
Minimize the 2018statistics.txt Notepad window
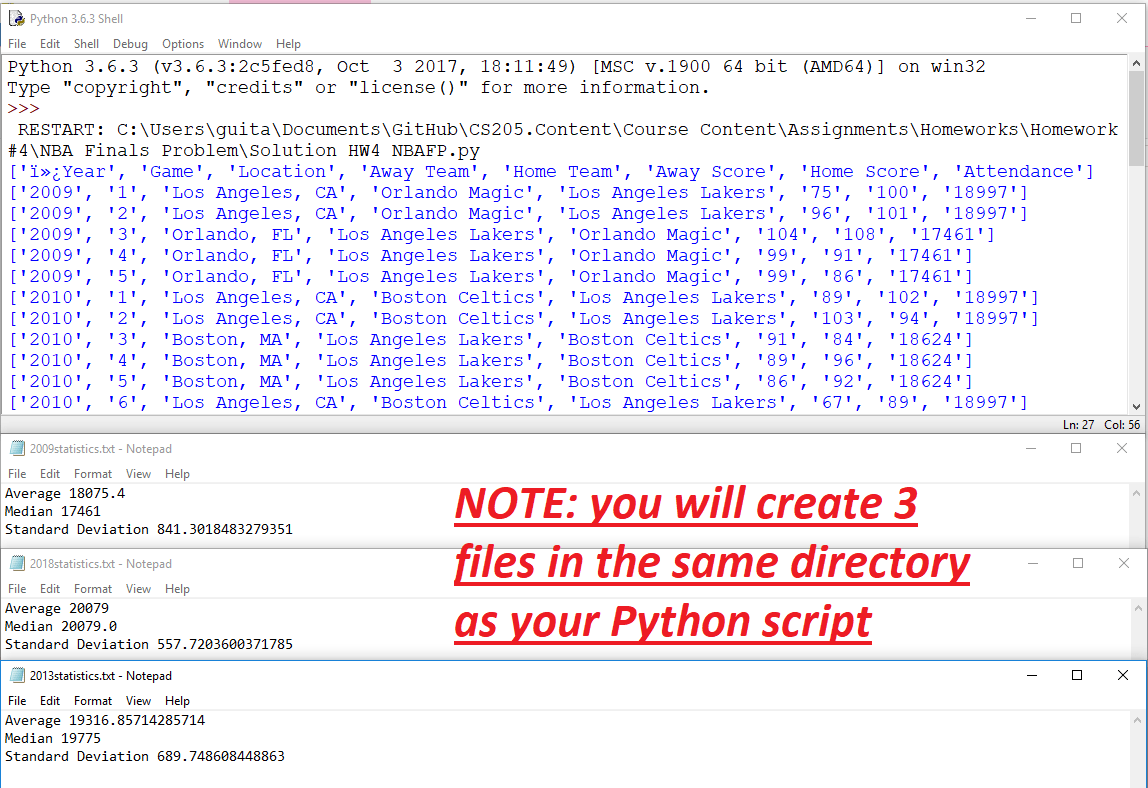tap(1033, 563)
